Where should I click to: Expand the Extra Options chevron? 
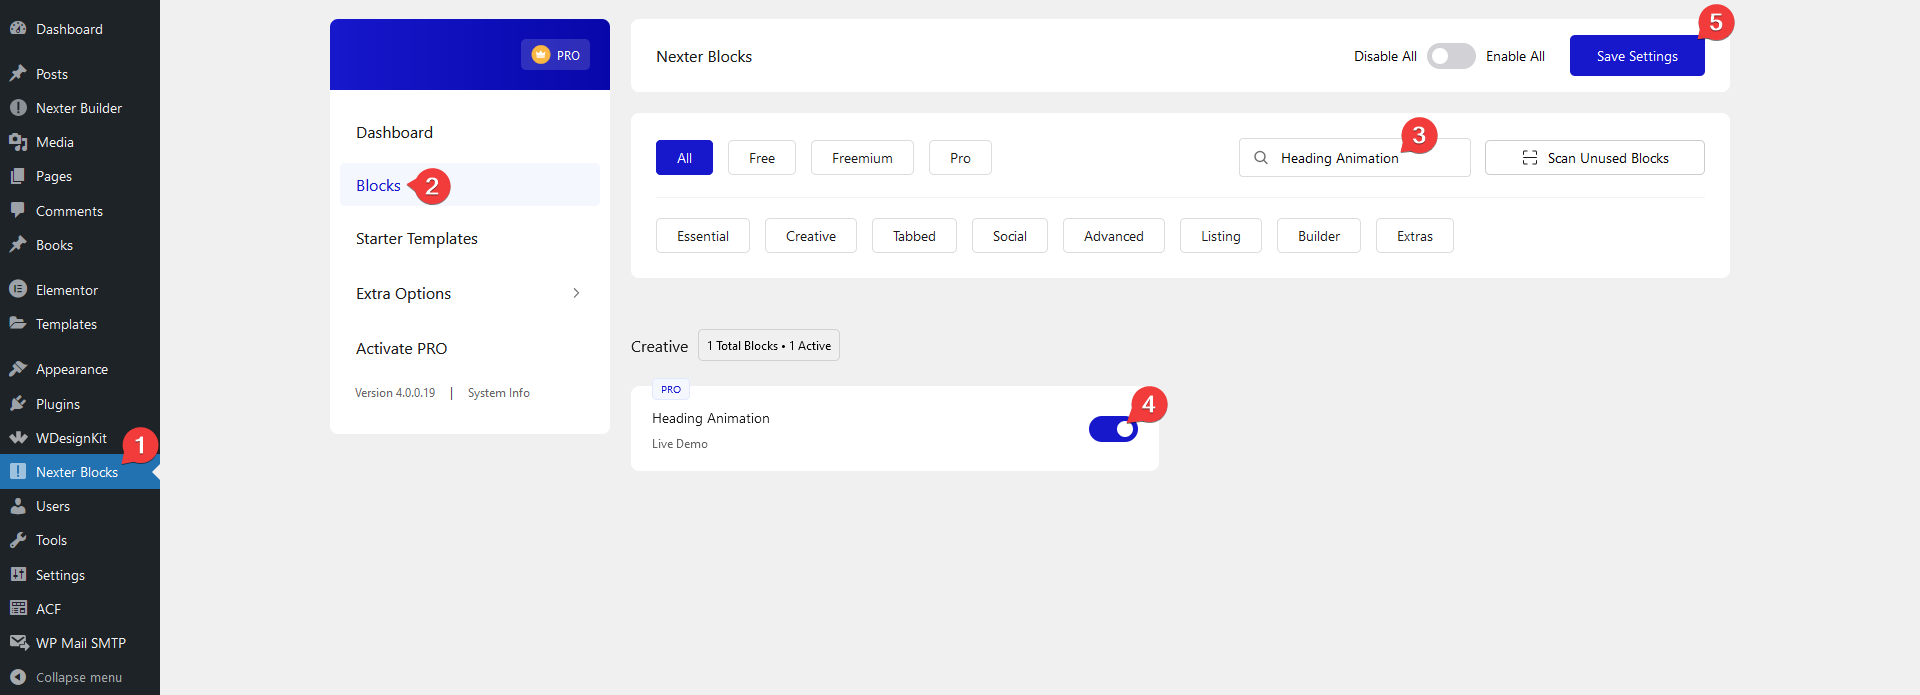(576, 293)
